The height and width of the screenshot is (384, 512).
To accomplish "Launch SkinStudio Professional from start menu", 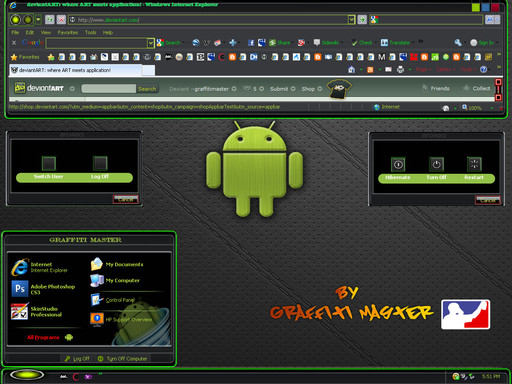I will (x=19, y=311).
